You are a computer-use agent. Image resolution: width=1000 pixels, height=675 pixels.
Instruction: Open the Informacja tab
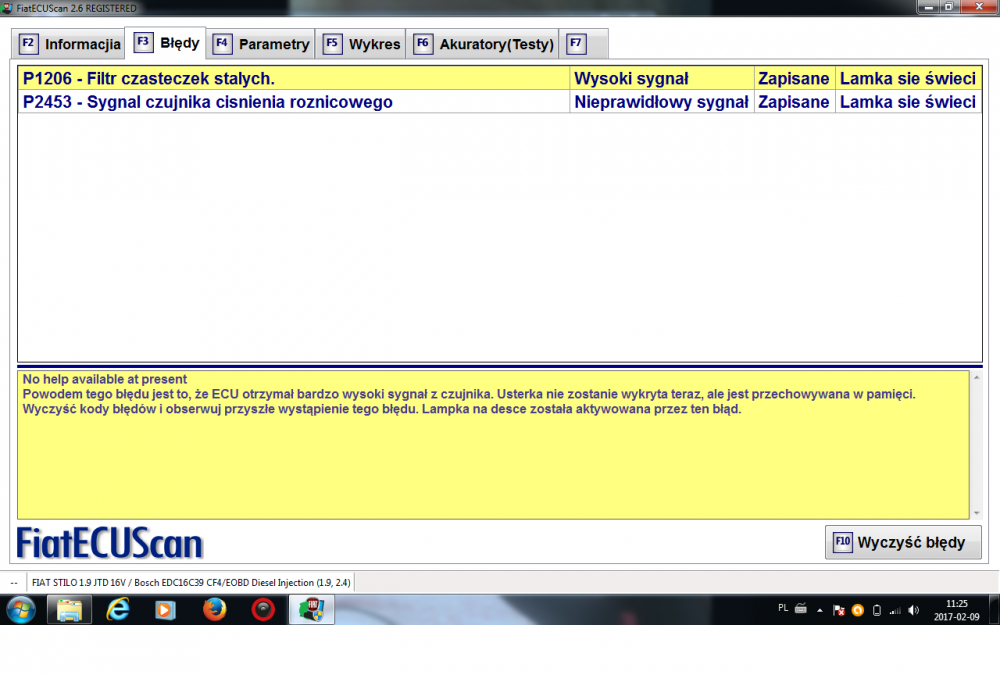coord(69,44)
